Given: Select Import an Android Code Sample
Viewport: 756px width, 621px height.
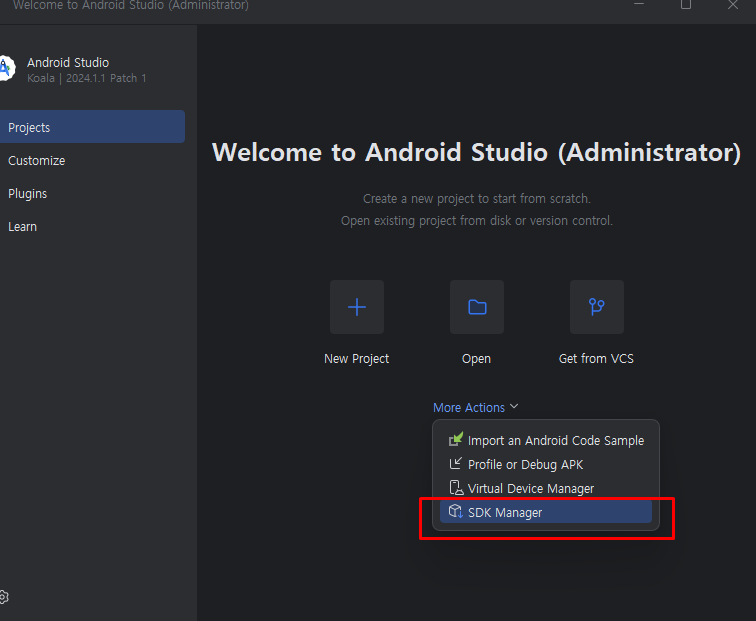Looking at the screenshot, I should 546,440.
